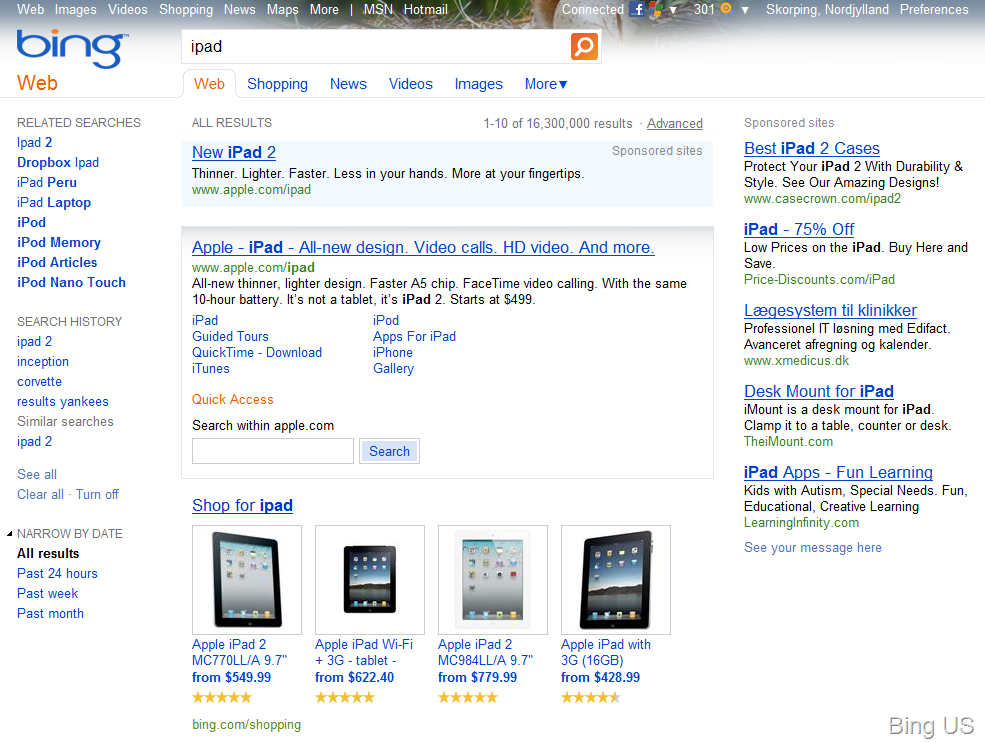Click the five-star rating under iPad 2 MC770LL/A
Image resolution: width=985 pixels, height=742 pixels.
point(221,697)
